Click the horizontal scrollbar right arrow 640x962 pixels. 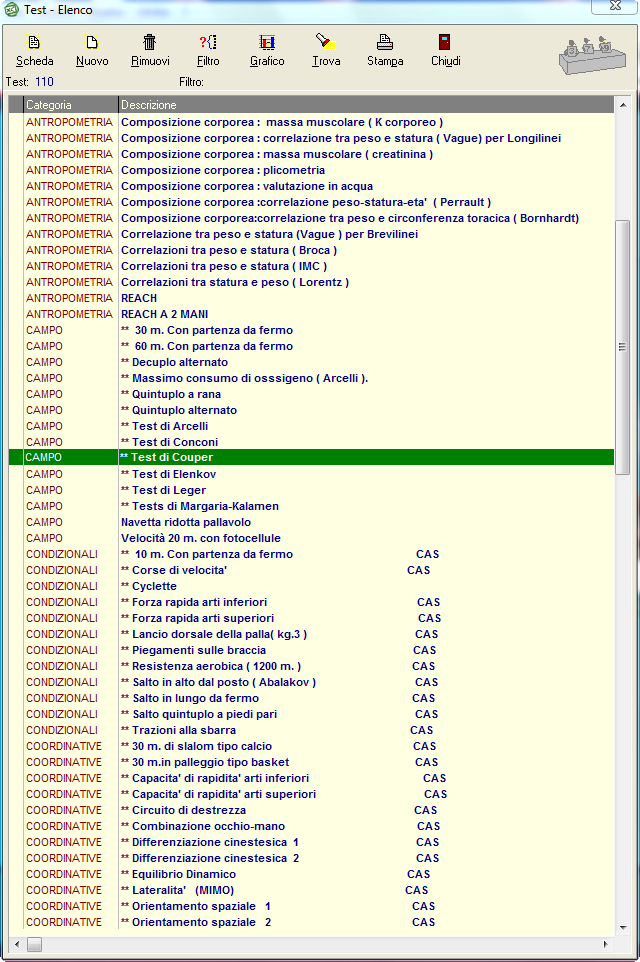pos(606,944)
